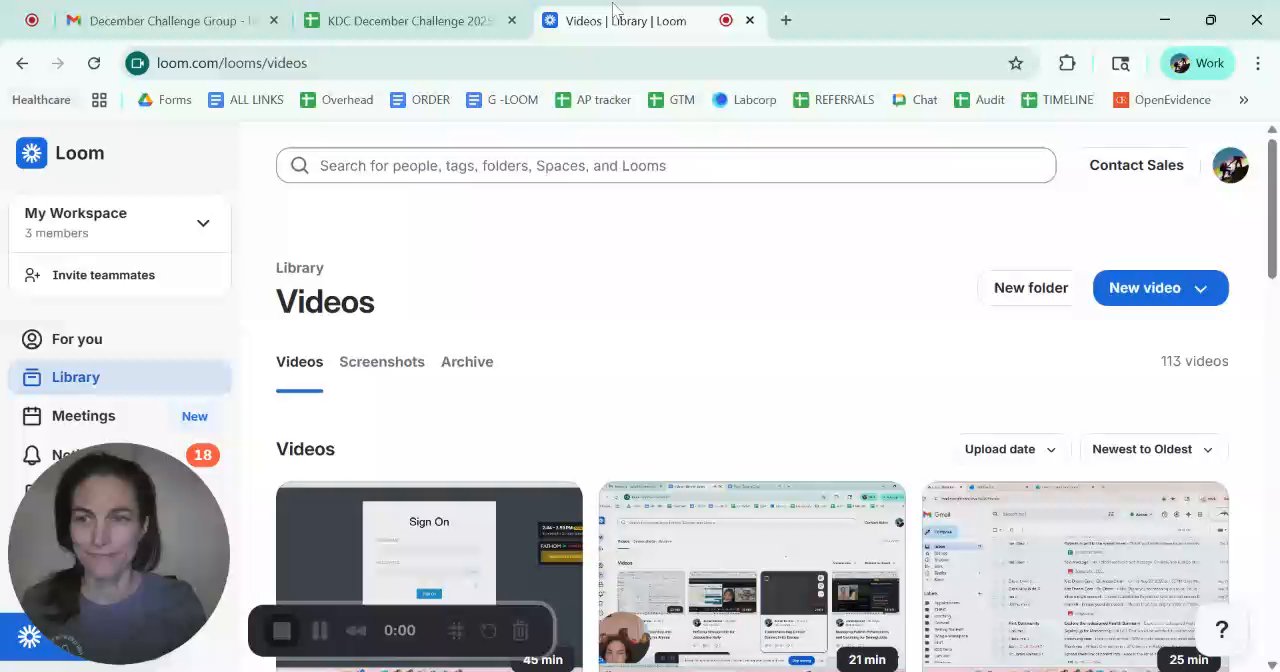
Task: Open the ALL LINKS bookmark
Action: click(246, 100)
